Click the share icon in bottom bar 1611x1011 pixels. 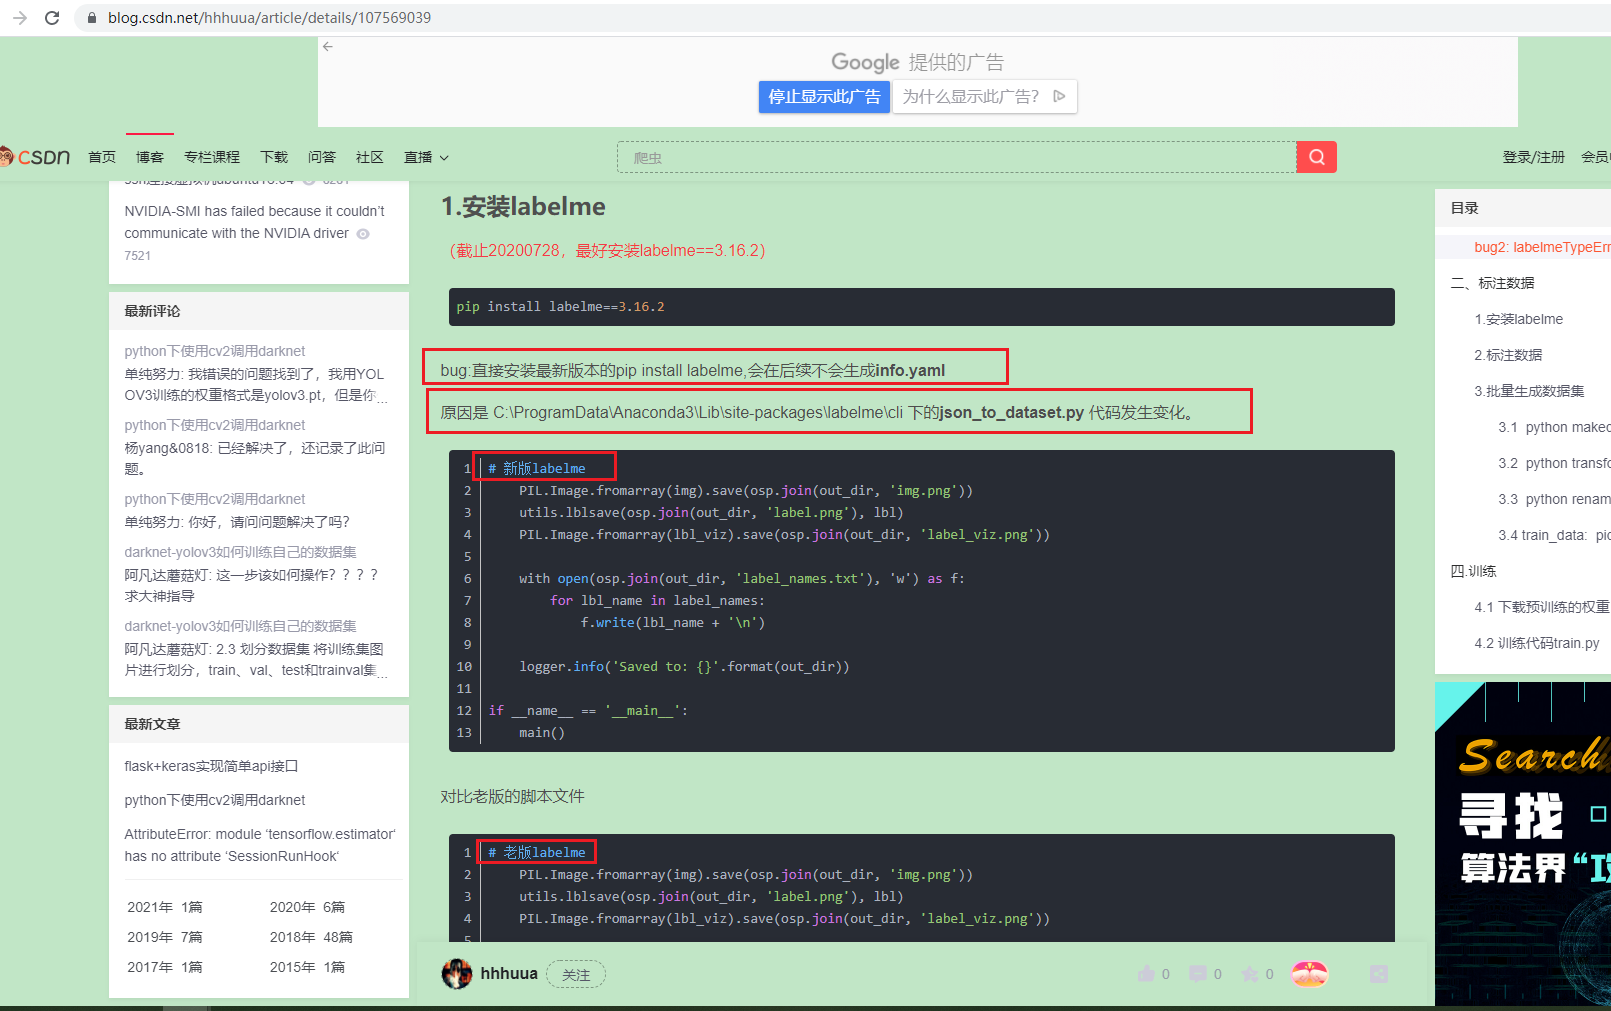coord(1379,974)
